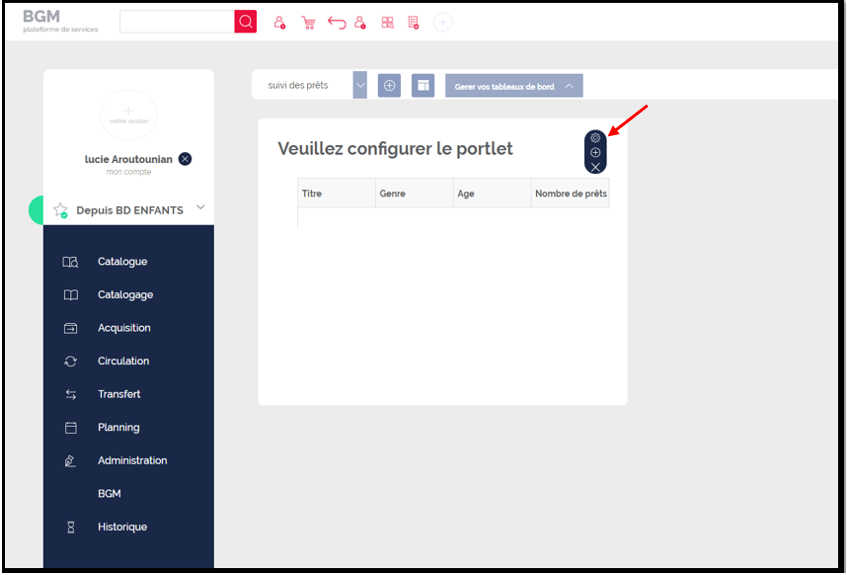Screen dimensions: 847x575
Task: Click the Nombre de prêts column header
Action: point(570,193)
